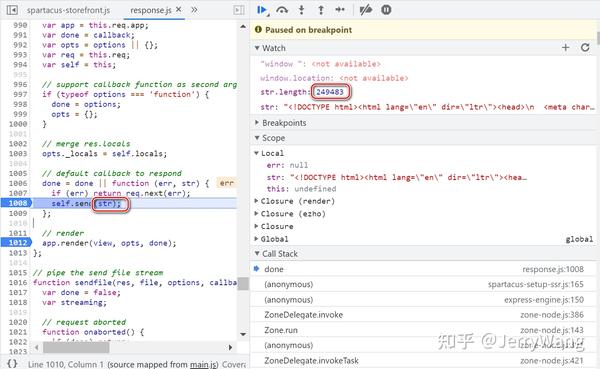
Task: Step over next function call
Action: pos(282,10)
